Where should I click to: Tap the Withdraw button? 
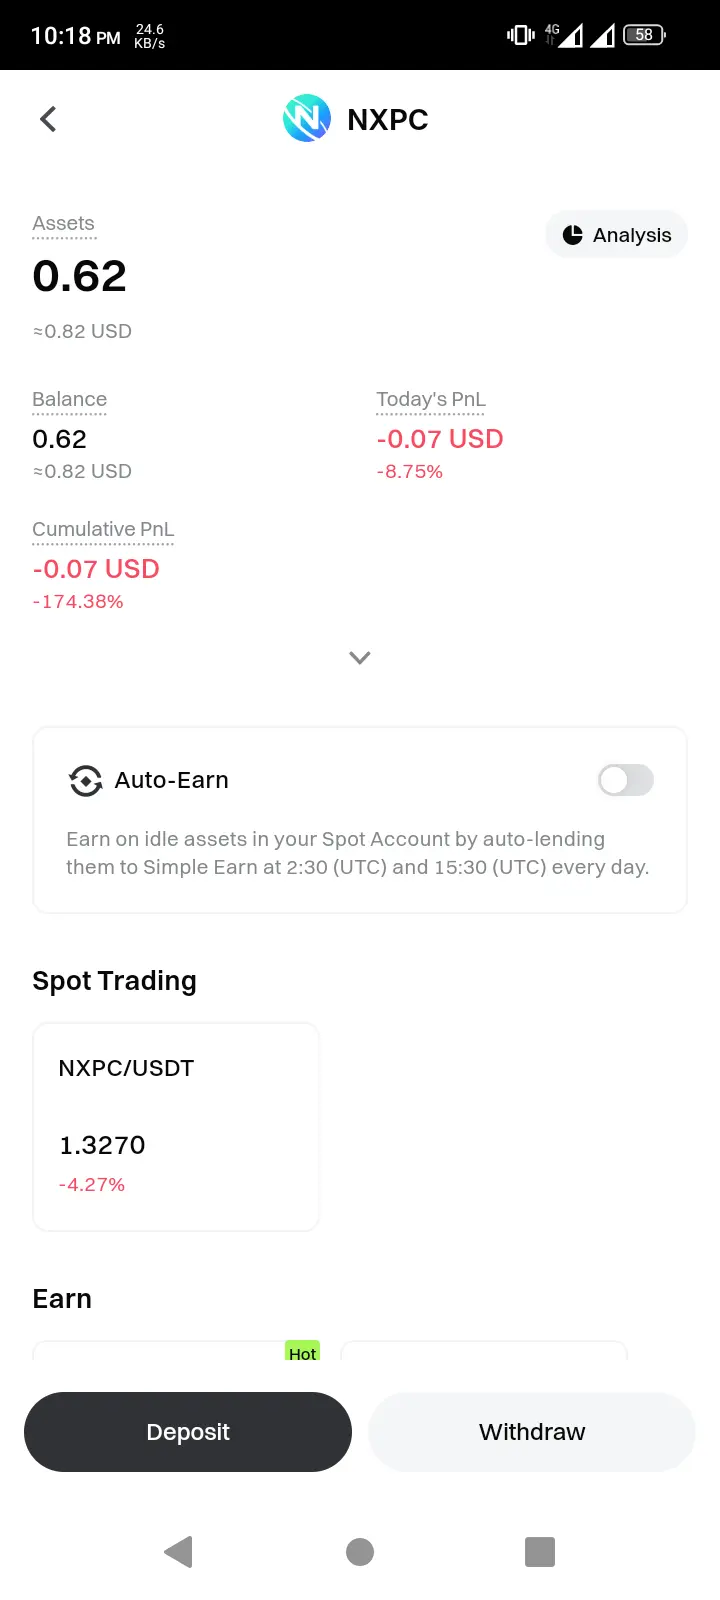click(532, 1432)
